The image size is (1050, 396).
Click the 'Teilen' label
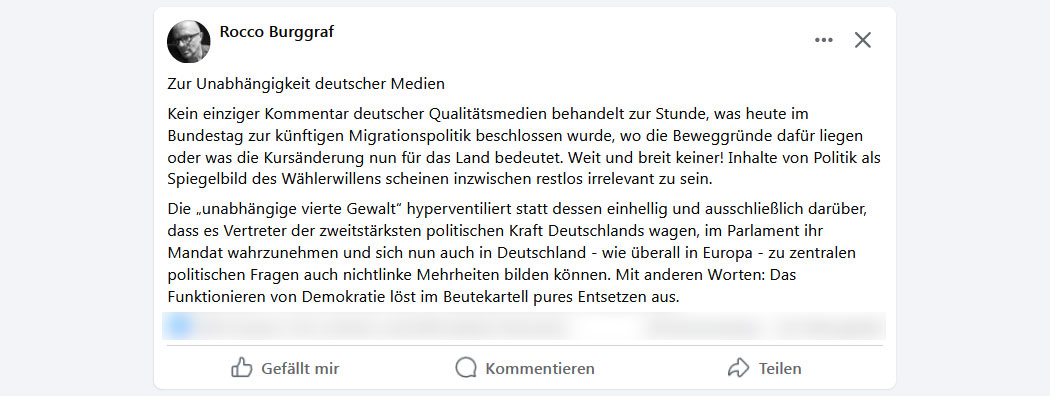779,369
